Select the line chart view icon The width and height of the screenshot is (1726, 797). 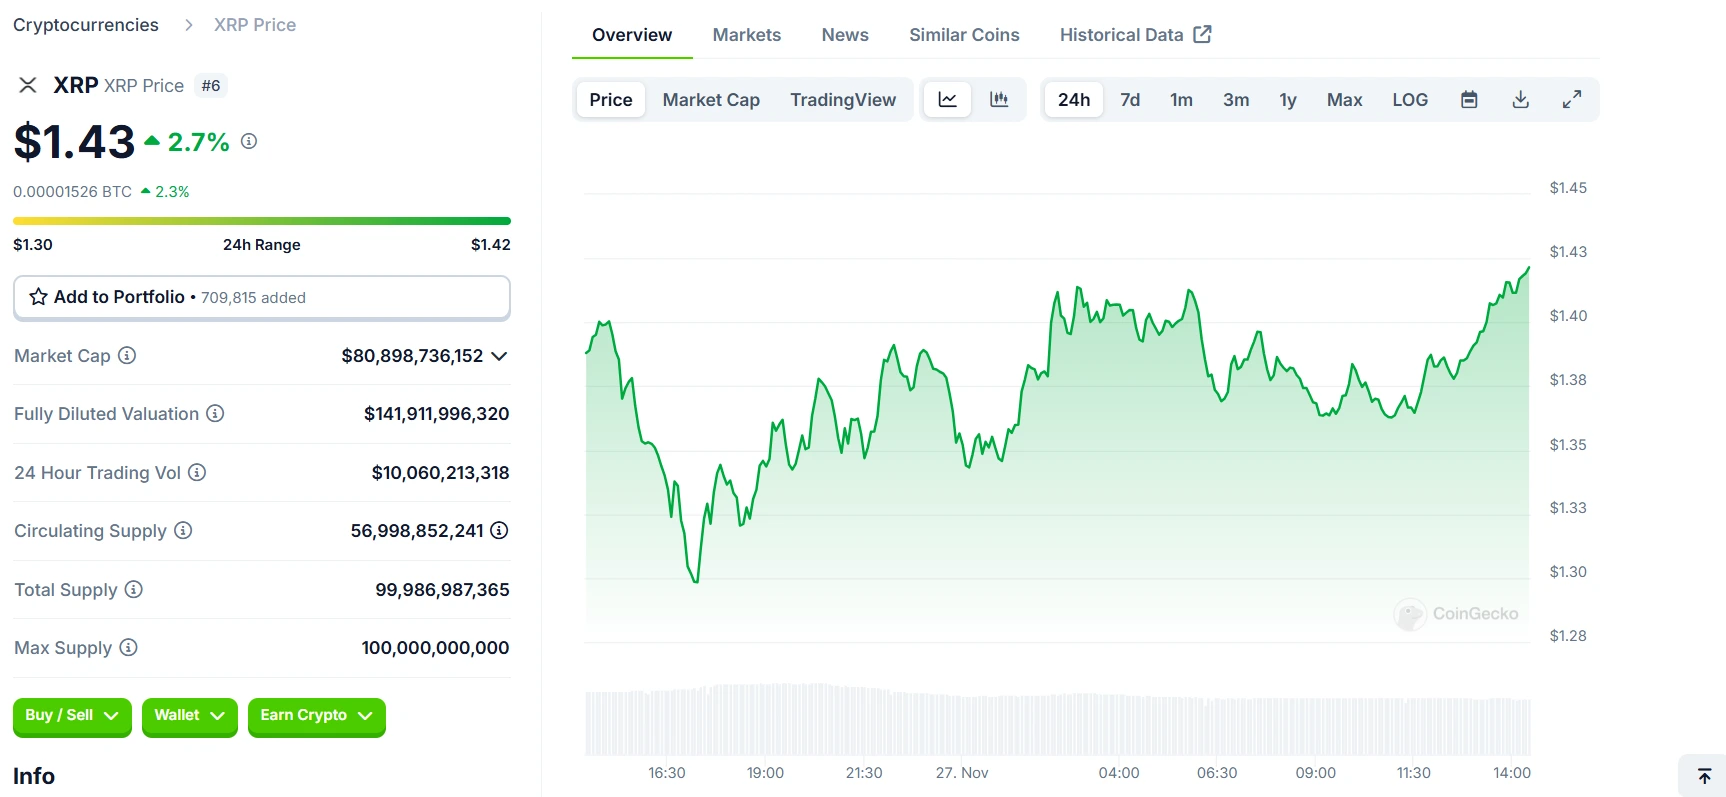[x=947, y=99]
